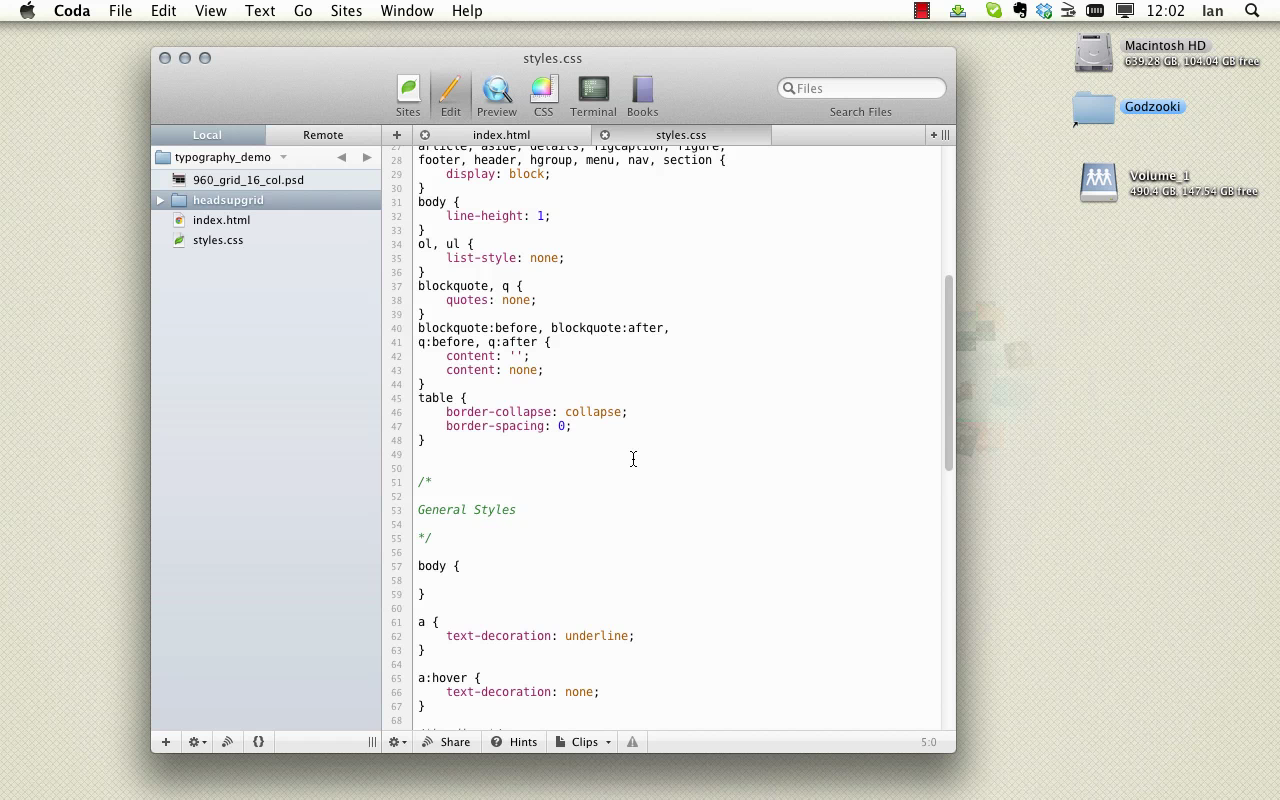Open the Sites view in toolbar

pyautogui.click(x=408, y=96)
